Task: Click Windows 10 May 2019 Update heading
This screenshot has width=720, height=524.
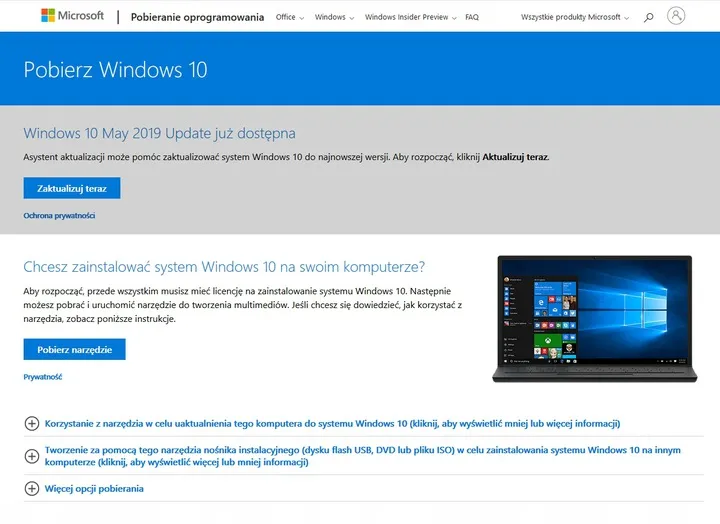Action: (159, 133)
